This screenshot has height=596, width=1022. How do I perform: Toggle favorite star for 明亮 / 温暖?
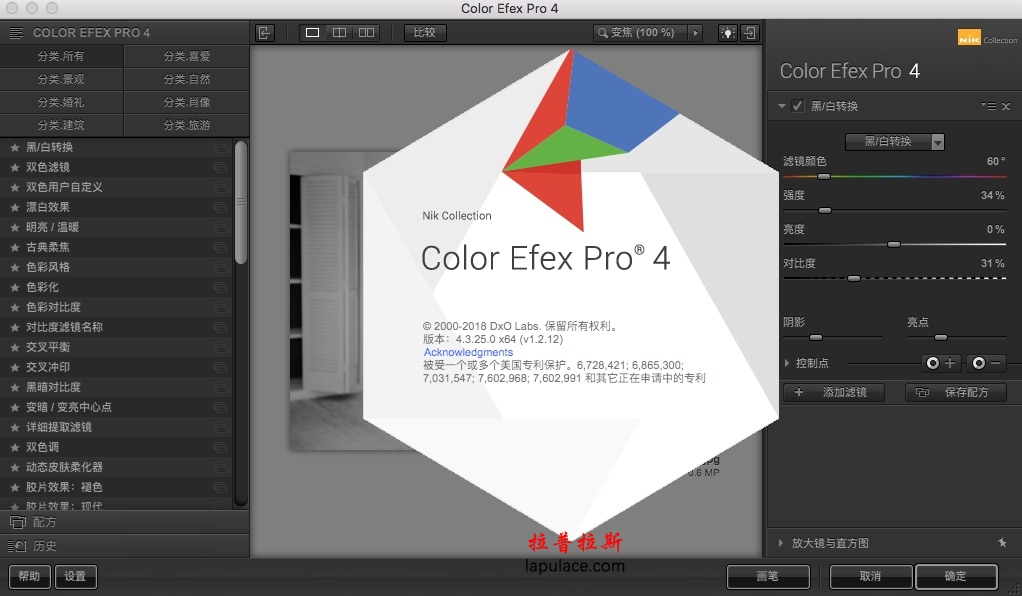coord(14,228)
